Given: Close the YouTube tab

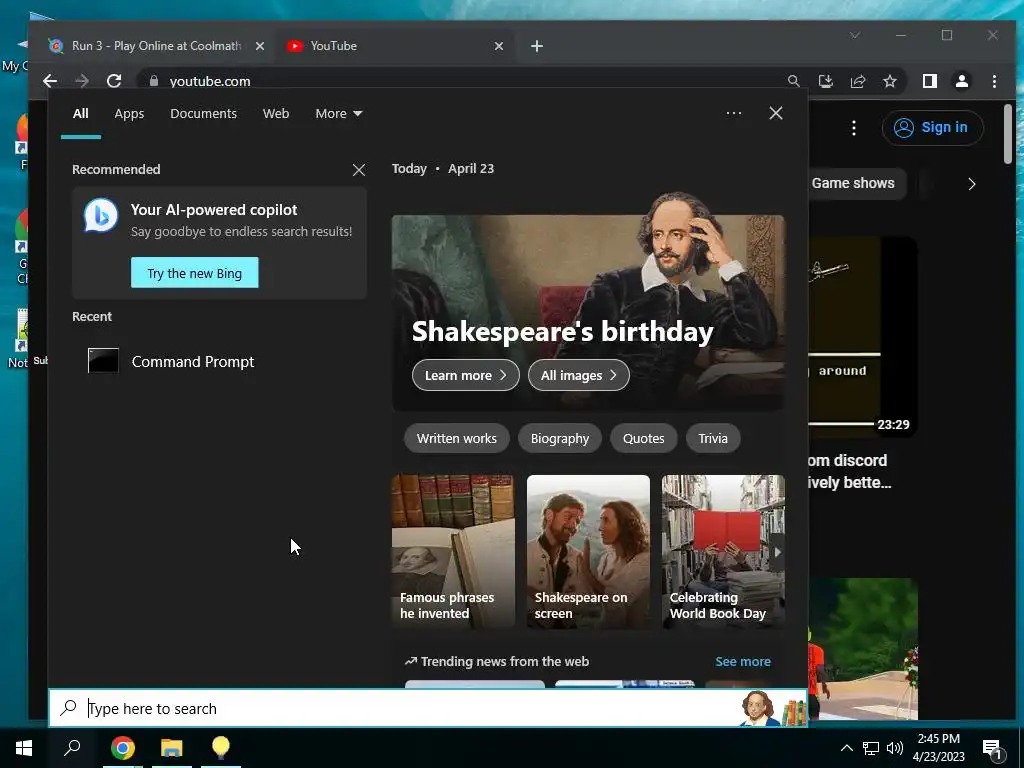Looking at the screenshot, I should pyautogui.click(x=499, y=46).
